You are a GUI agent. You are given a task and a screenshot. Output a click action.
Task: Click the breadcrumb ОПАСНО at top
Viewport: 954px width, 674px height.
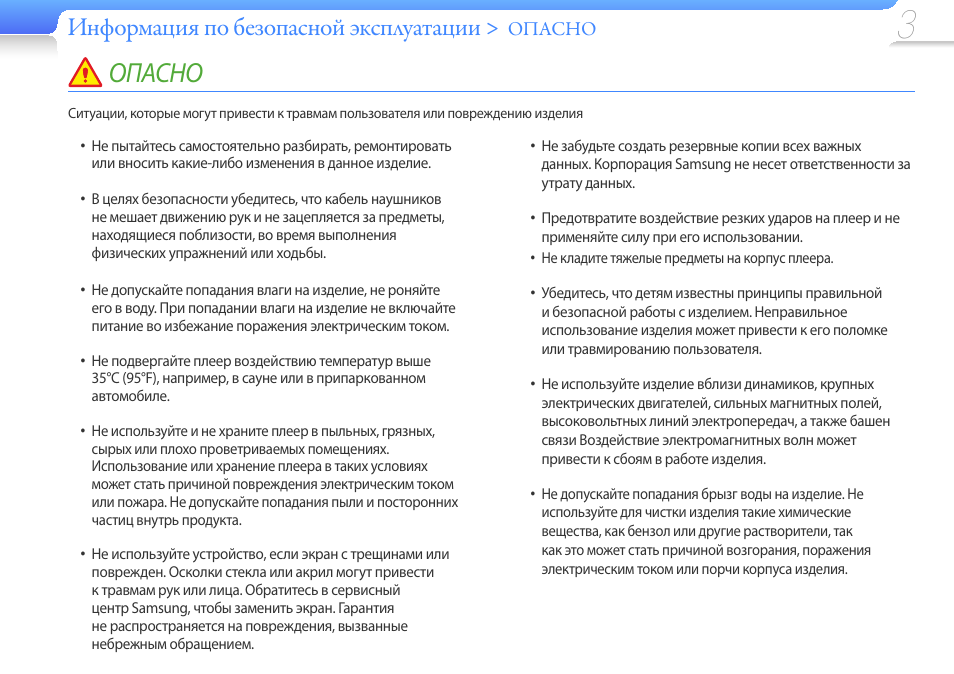(552, 29)
